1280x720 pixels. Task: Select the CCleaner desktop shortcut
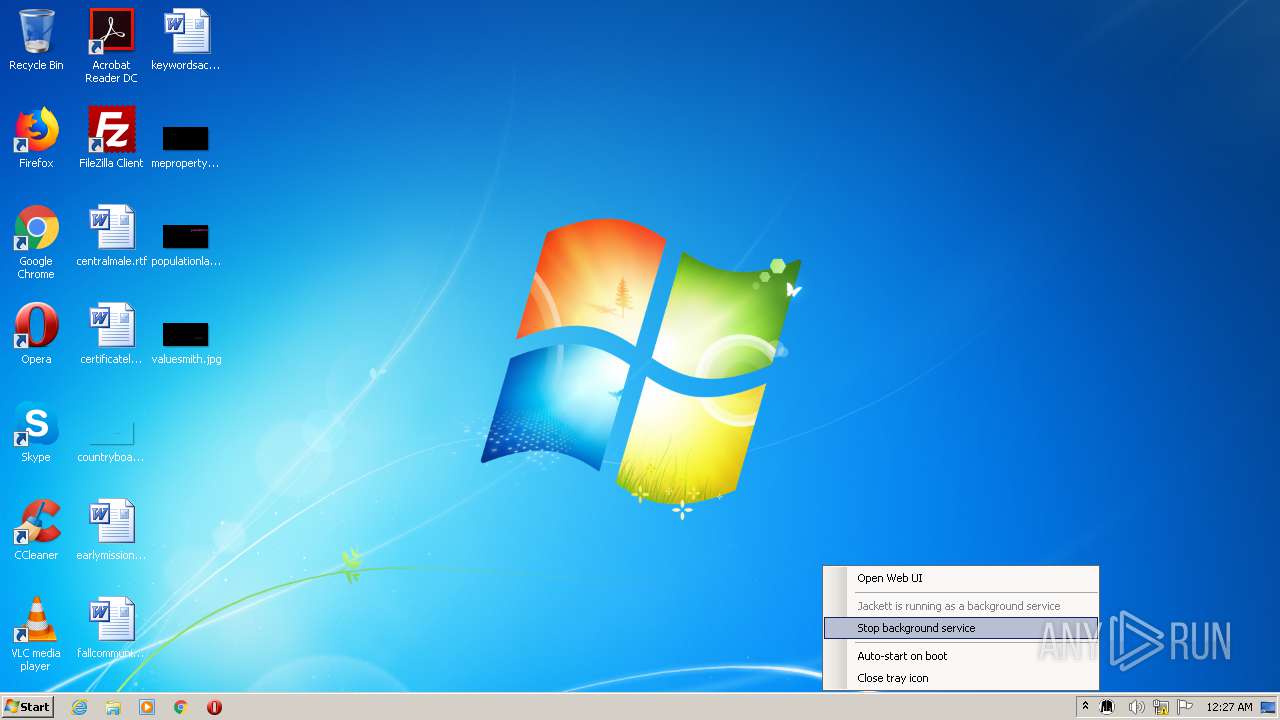(x=36, y=530)
